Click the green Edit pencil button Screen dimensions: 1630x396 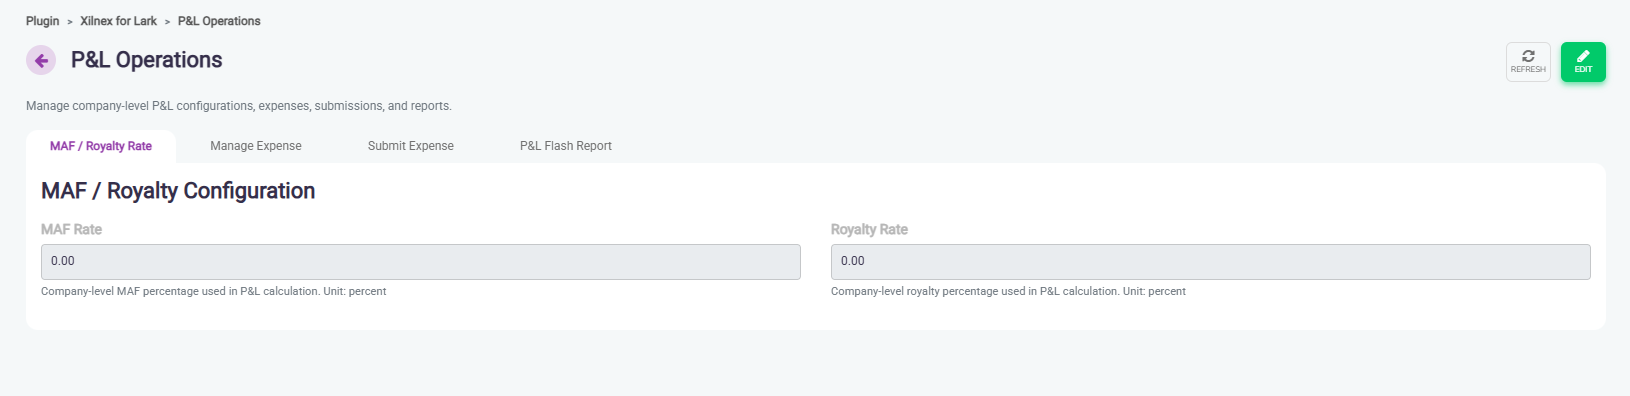click(1583, 62)
